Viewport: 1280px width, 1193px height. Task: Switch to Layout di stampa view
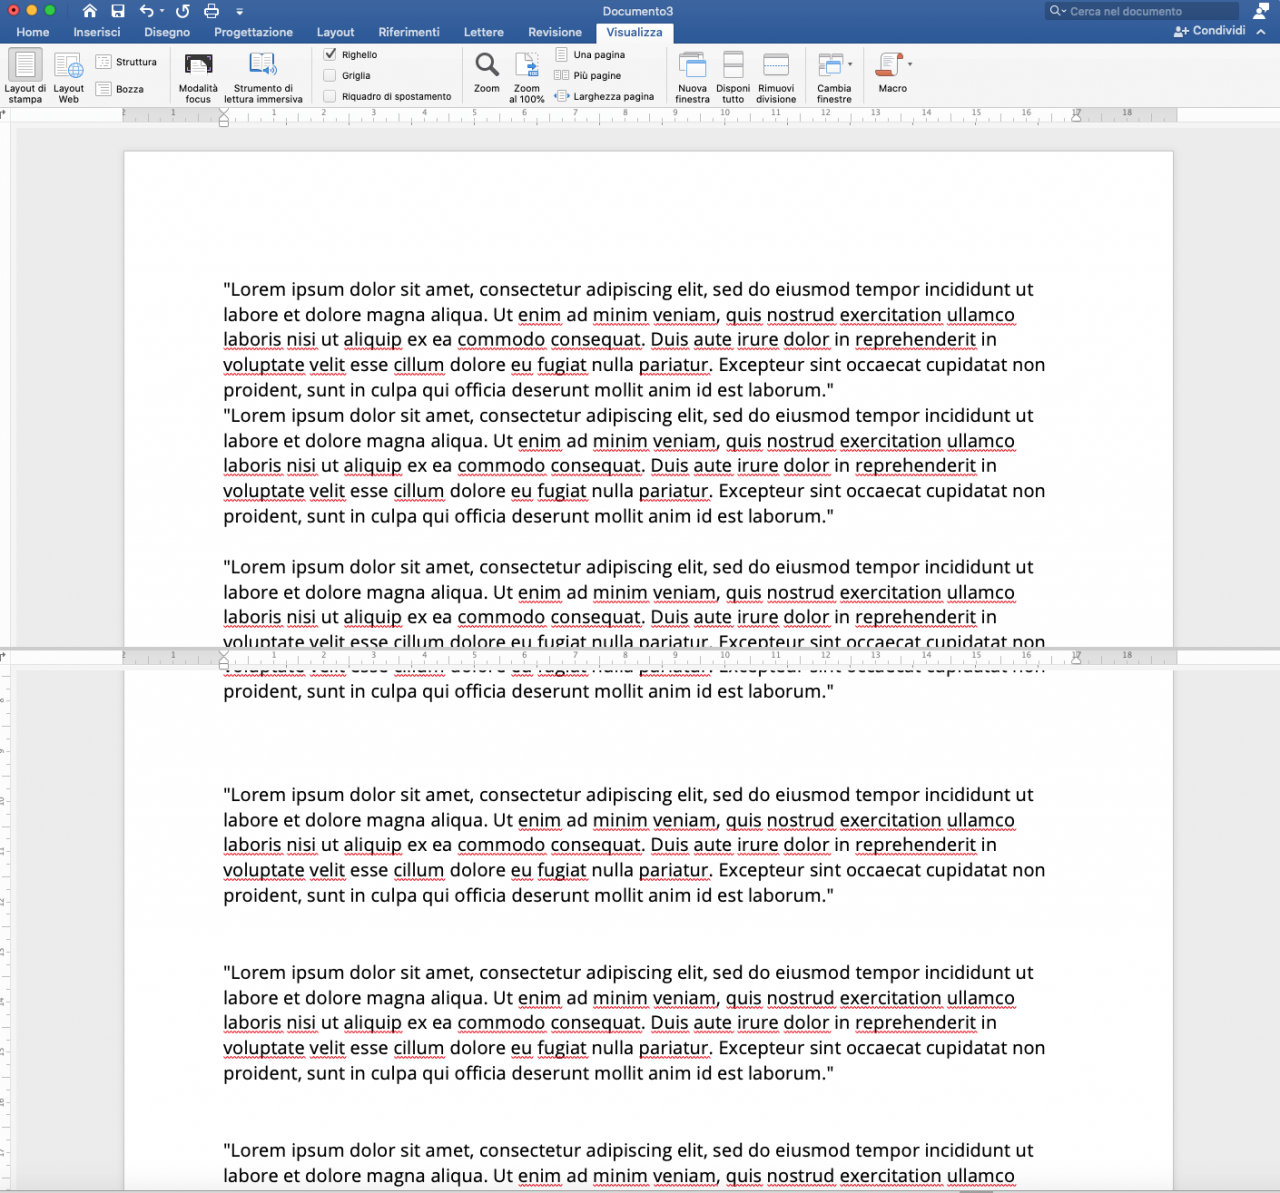[x=25, y=76]
